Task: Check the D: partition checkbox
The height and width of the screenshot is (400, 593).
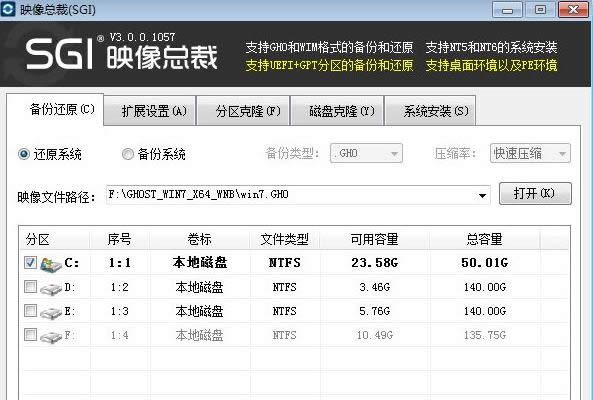Action: tap(30, 287)
